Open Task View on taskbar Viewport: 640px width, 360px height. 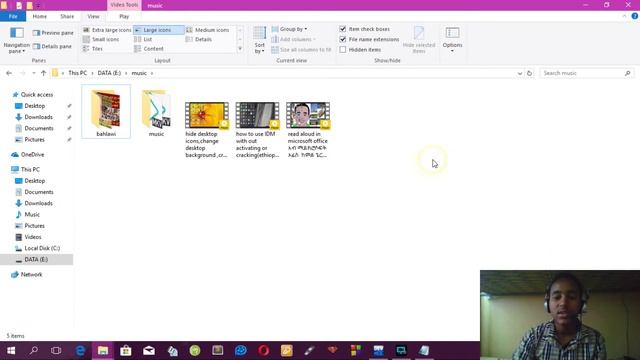click(56, 351)
